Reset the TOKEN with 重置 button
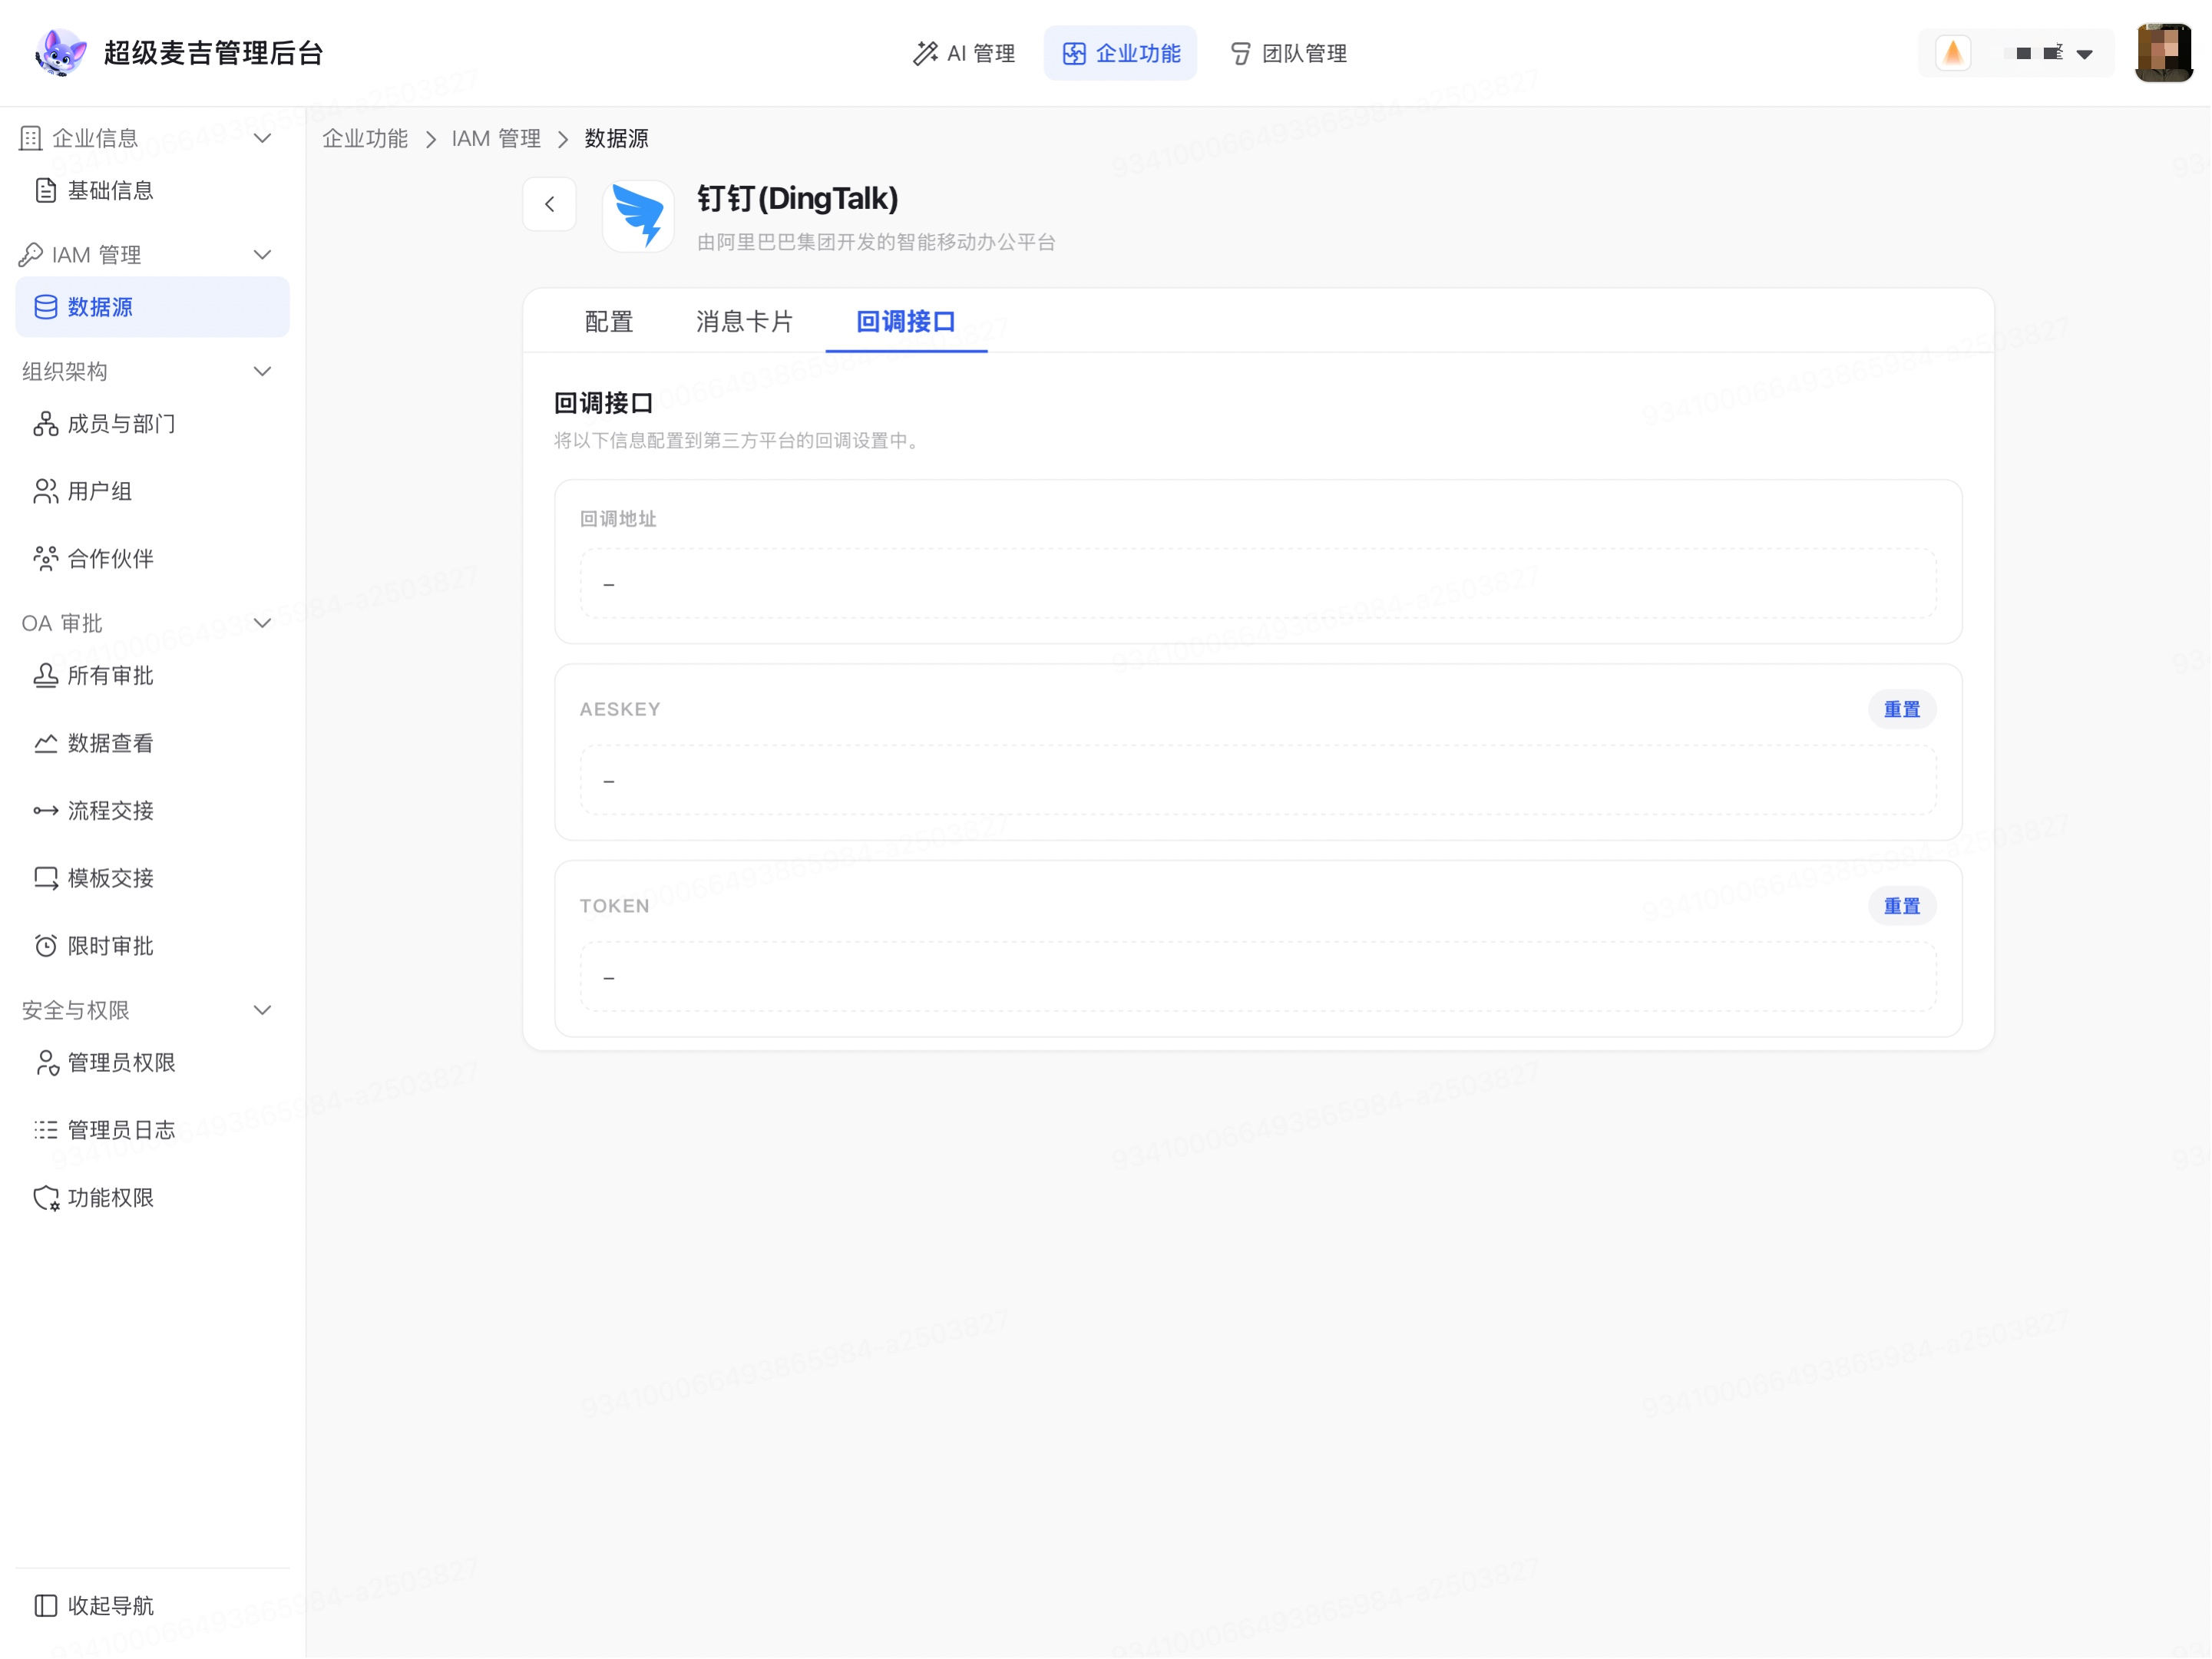 point(1902,907)
